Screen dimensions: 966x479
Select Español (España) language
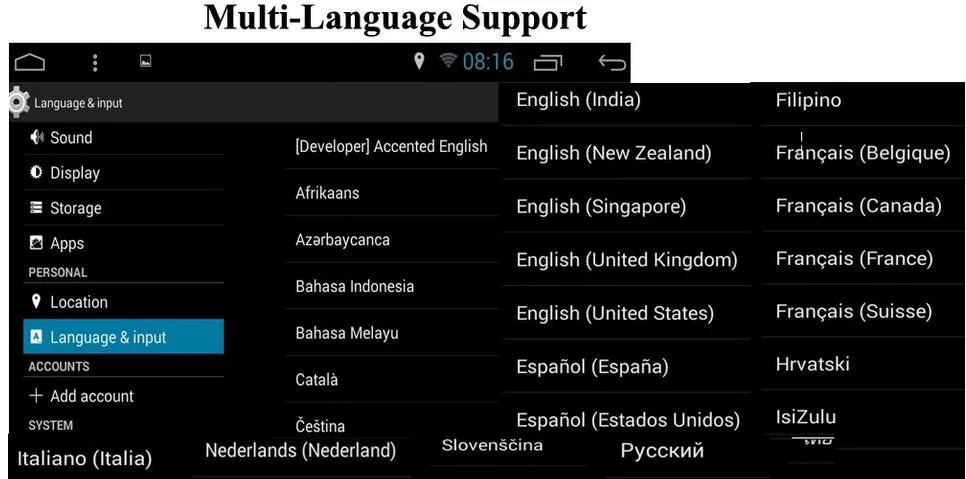[627, 367]
